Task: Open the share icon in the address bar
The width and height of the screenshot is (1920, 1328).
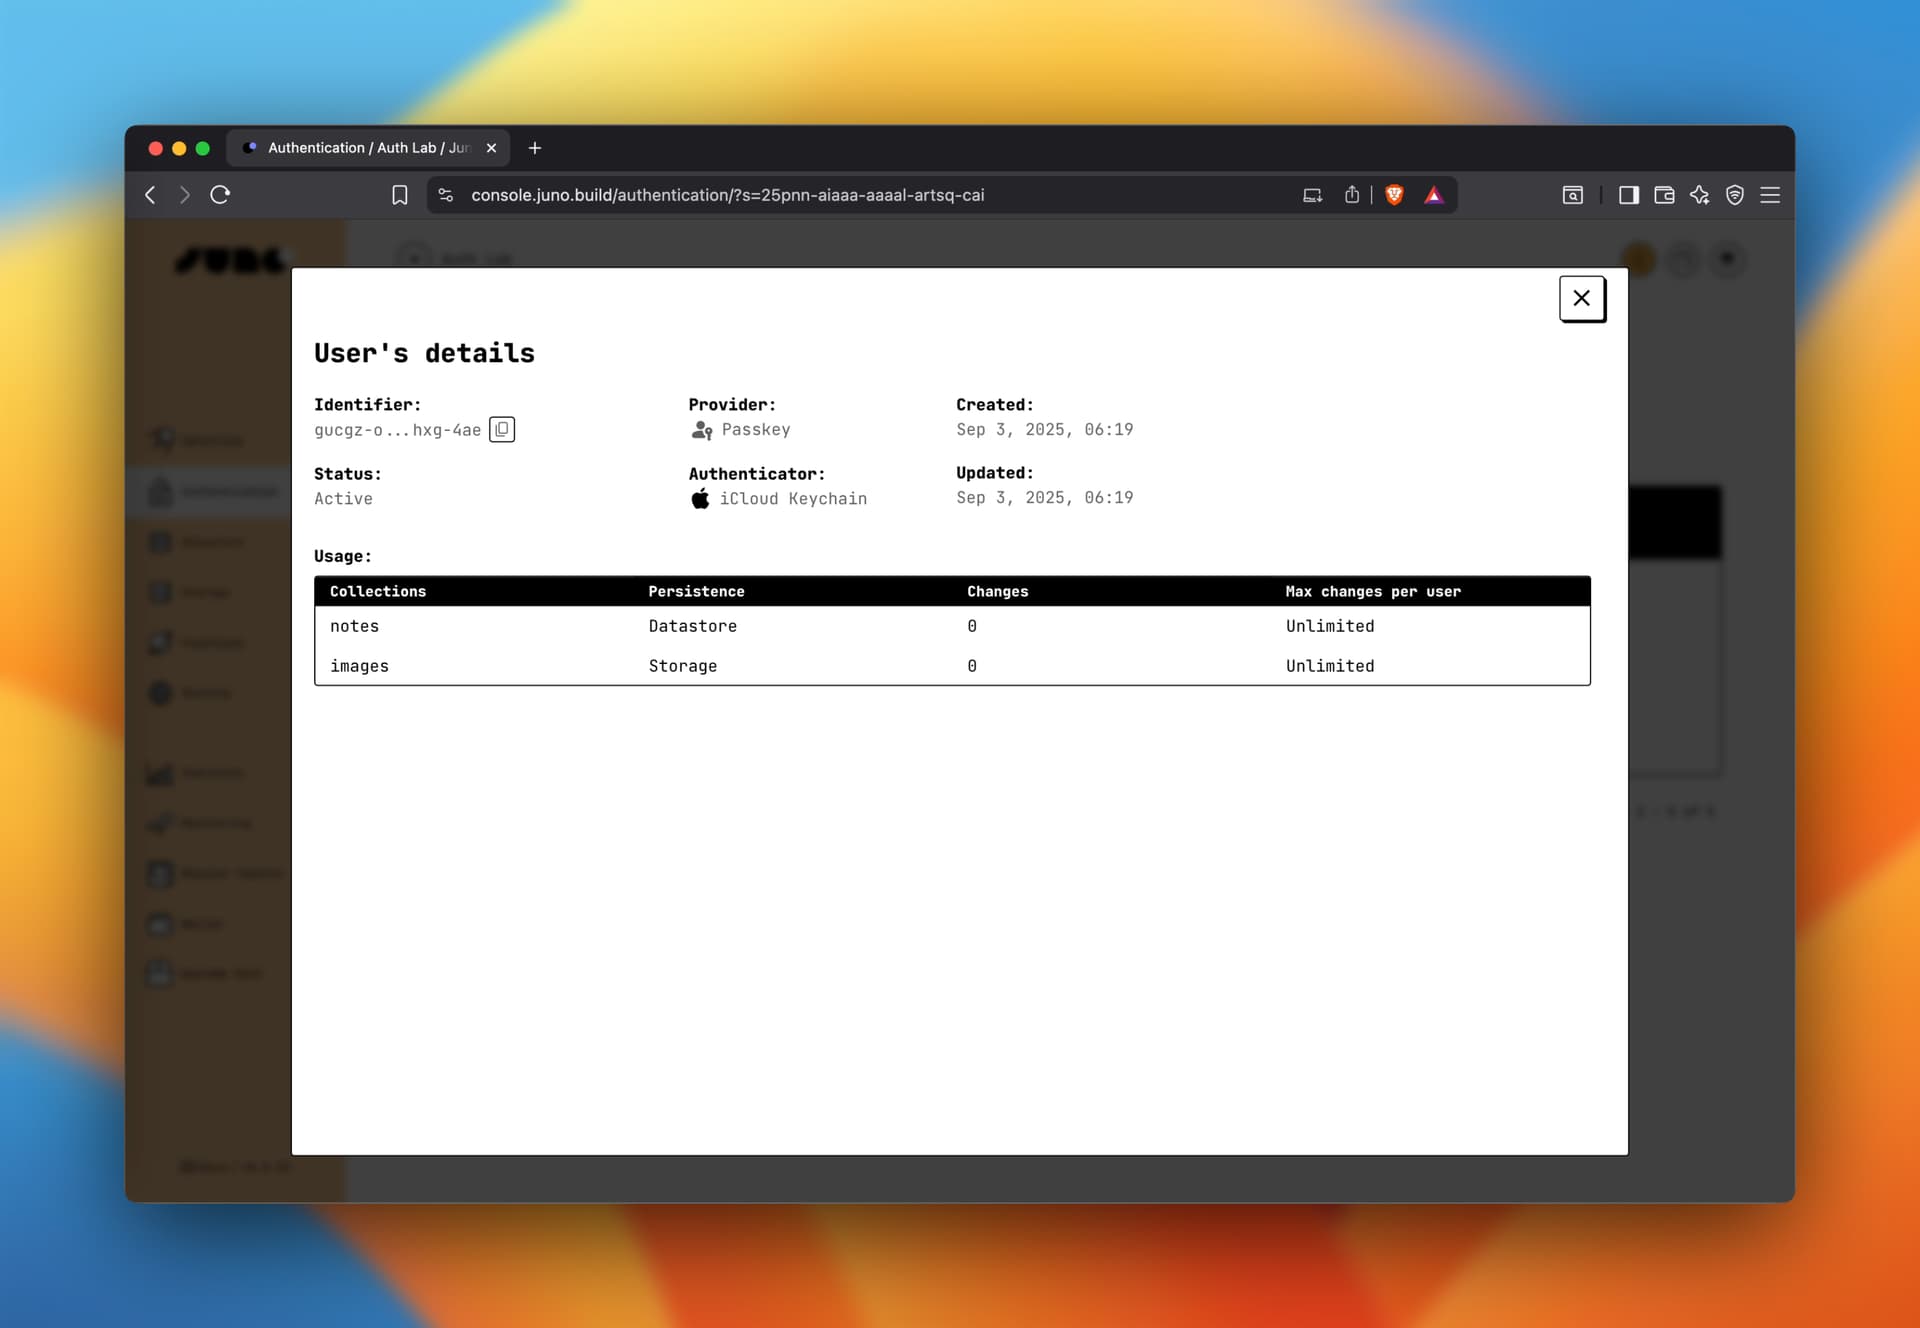Action: point(1352,195)
